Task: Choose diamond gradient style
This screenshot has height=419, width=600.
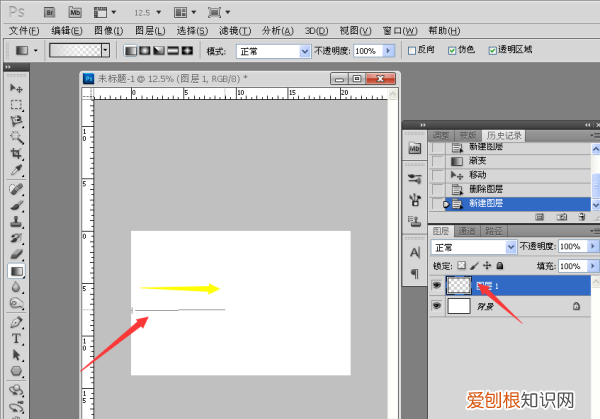Action: click(187, 51)
